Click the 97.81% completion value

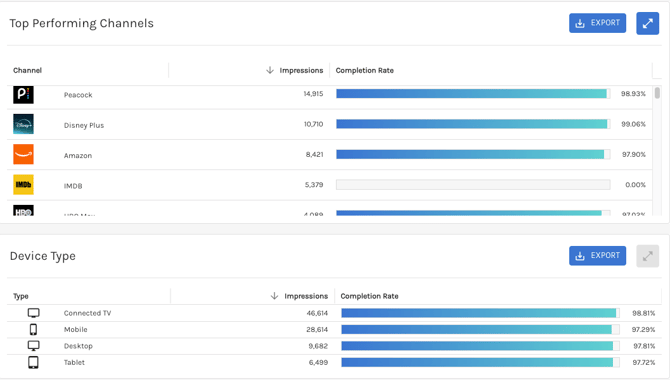pos(644,346)
